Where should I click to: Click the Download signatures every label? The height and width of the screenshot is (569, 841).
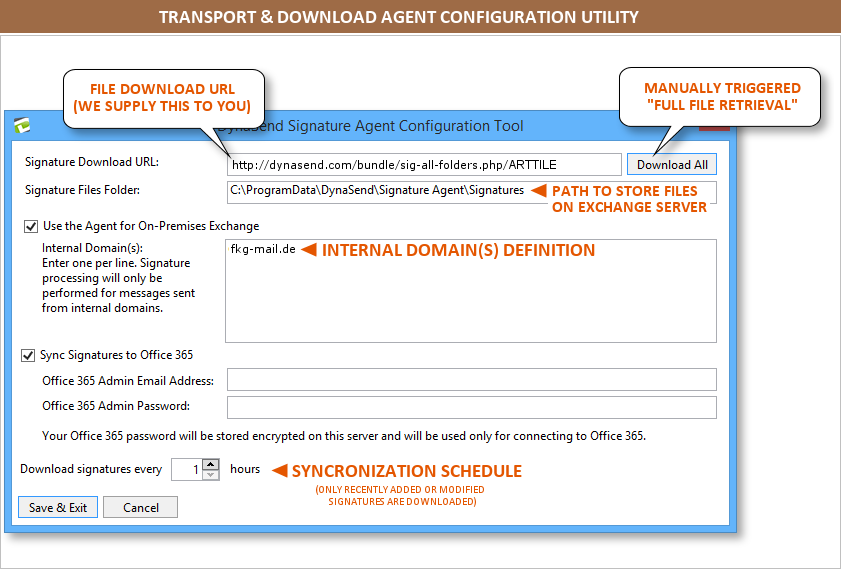pos(91,469)
